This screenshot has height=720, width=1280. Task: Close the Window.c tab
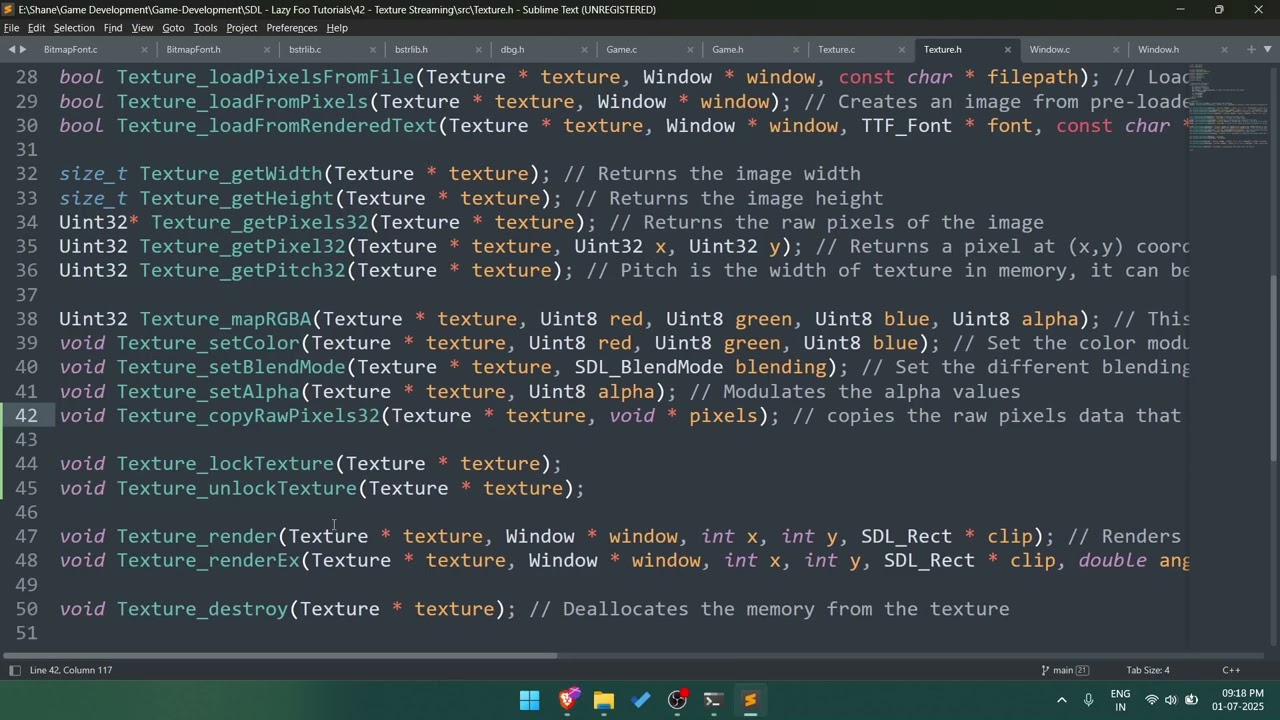(x=1116, y=49)
